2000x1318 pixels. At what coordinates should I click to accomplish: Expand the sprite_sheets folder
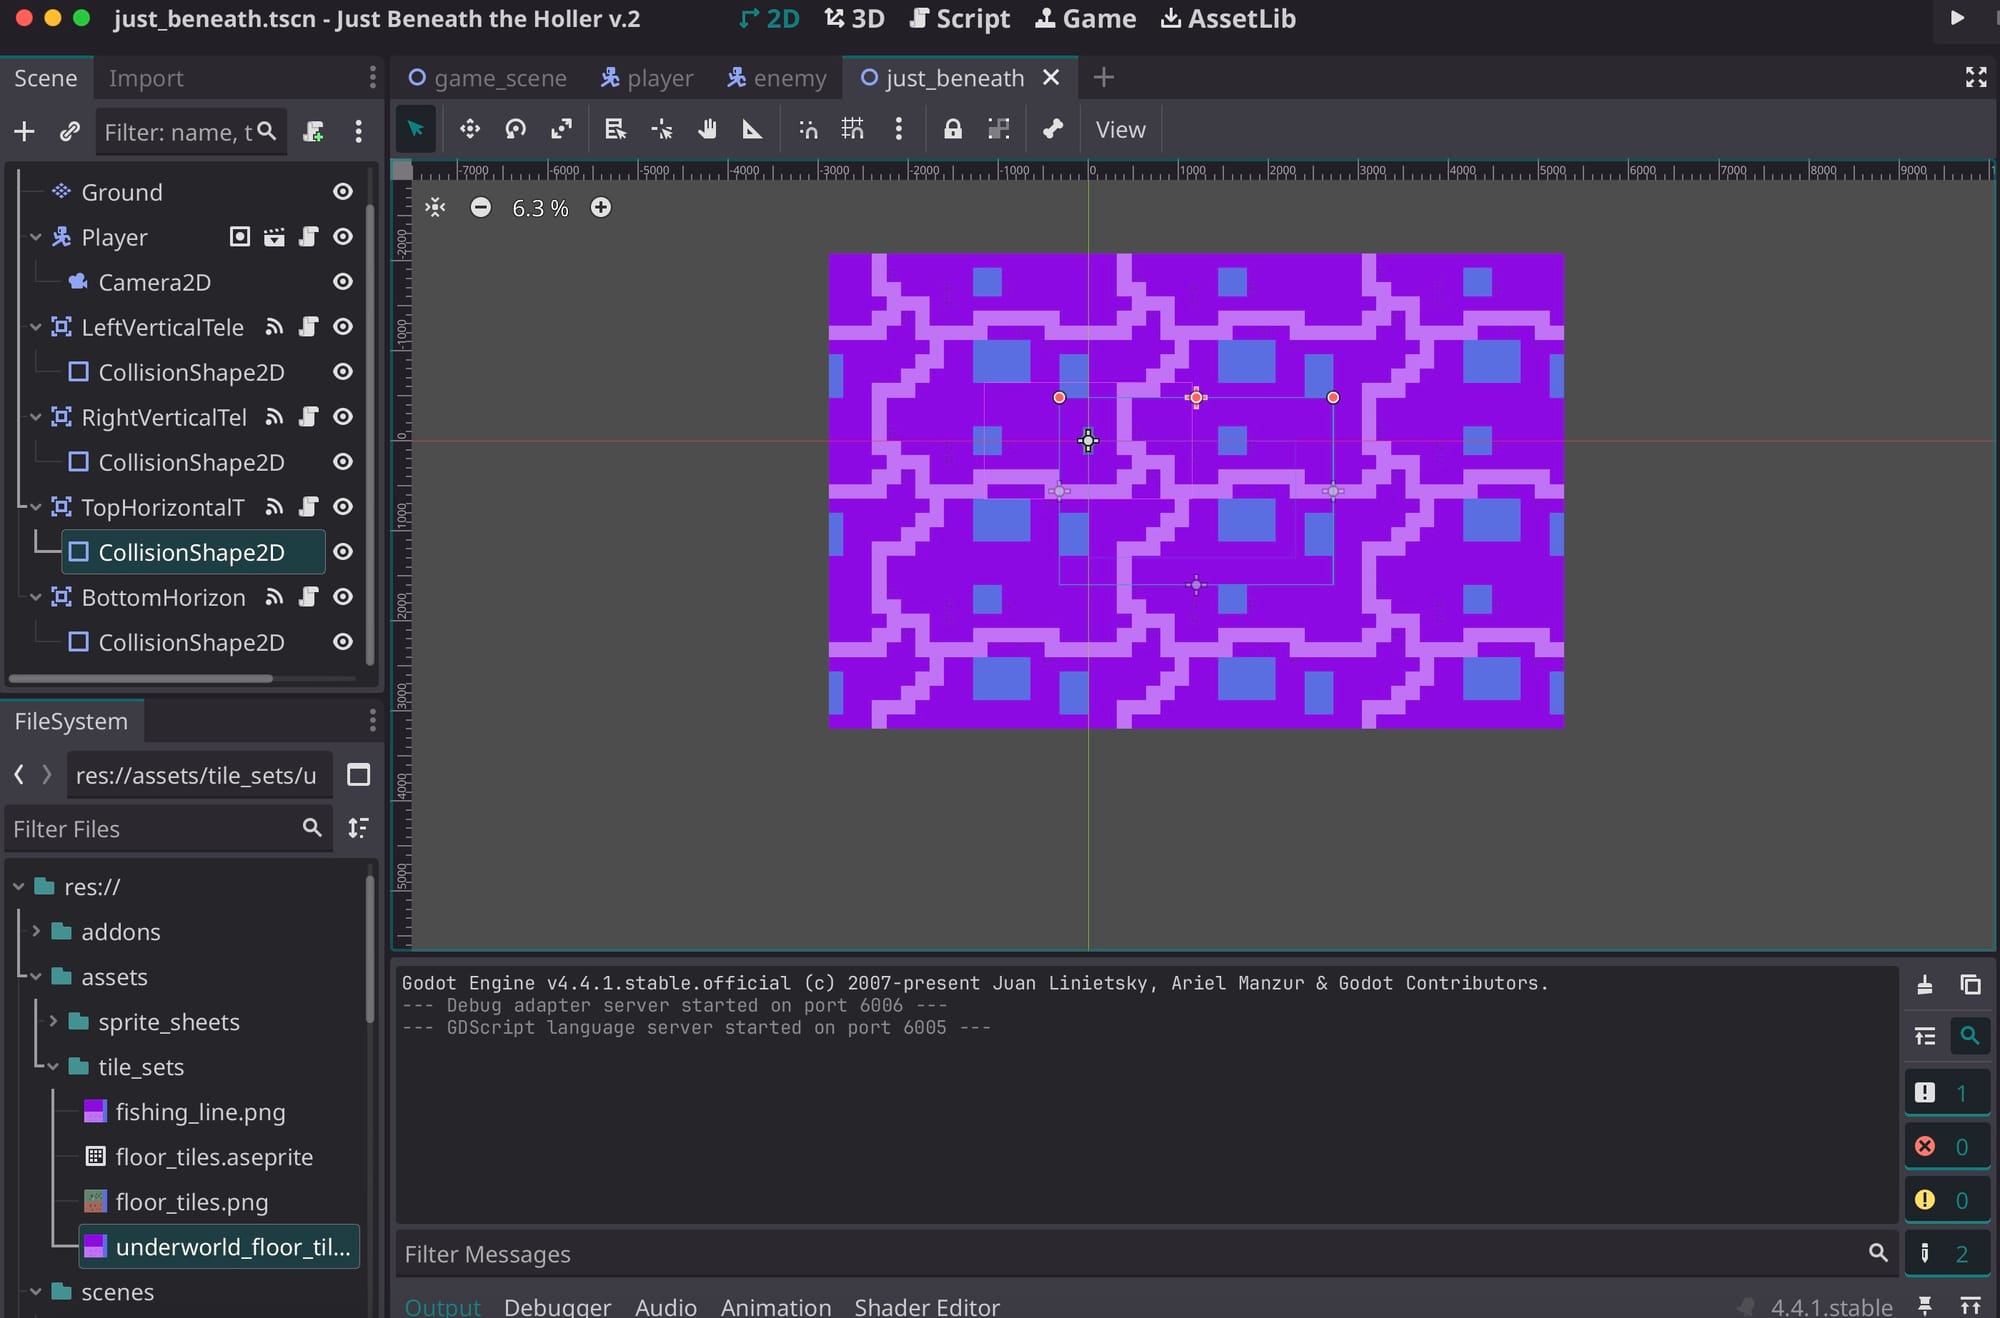click(x=53, y=1021)
